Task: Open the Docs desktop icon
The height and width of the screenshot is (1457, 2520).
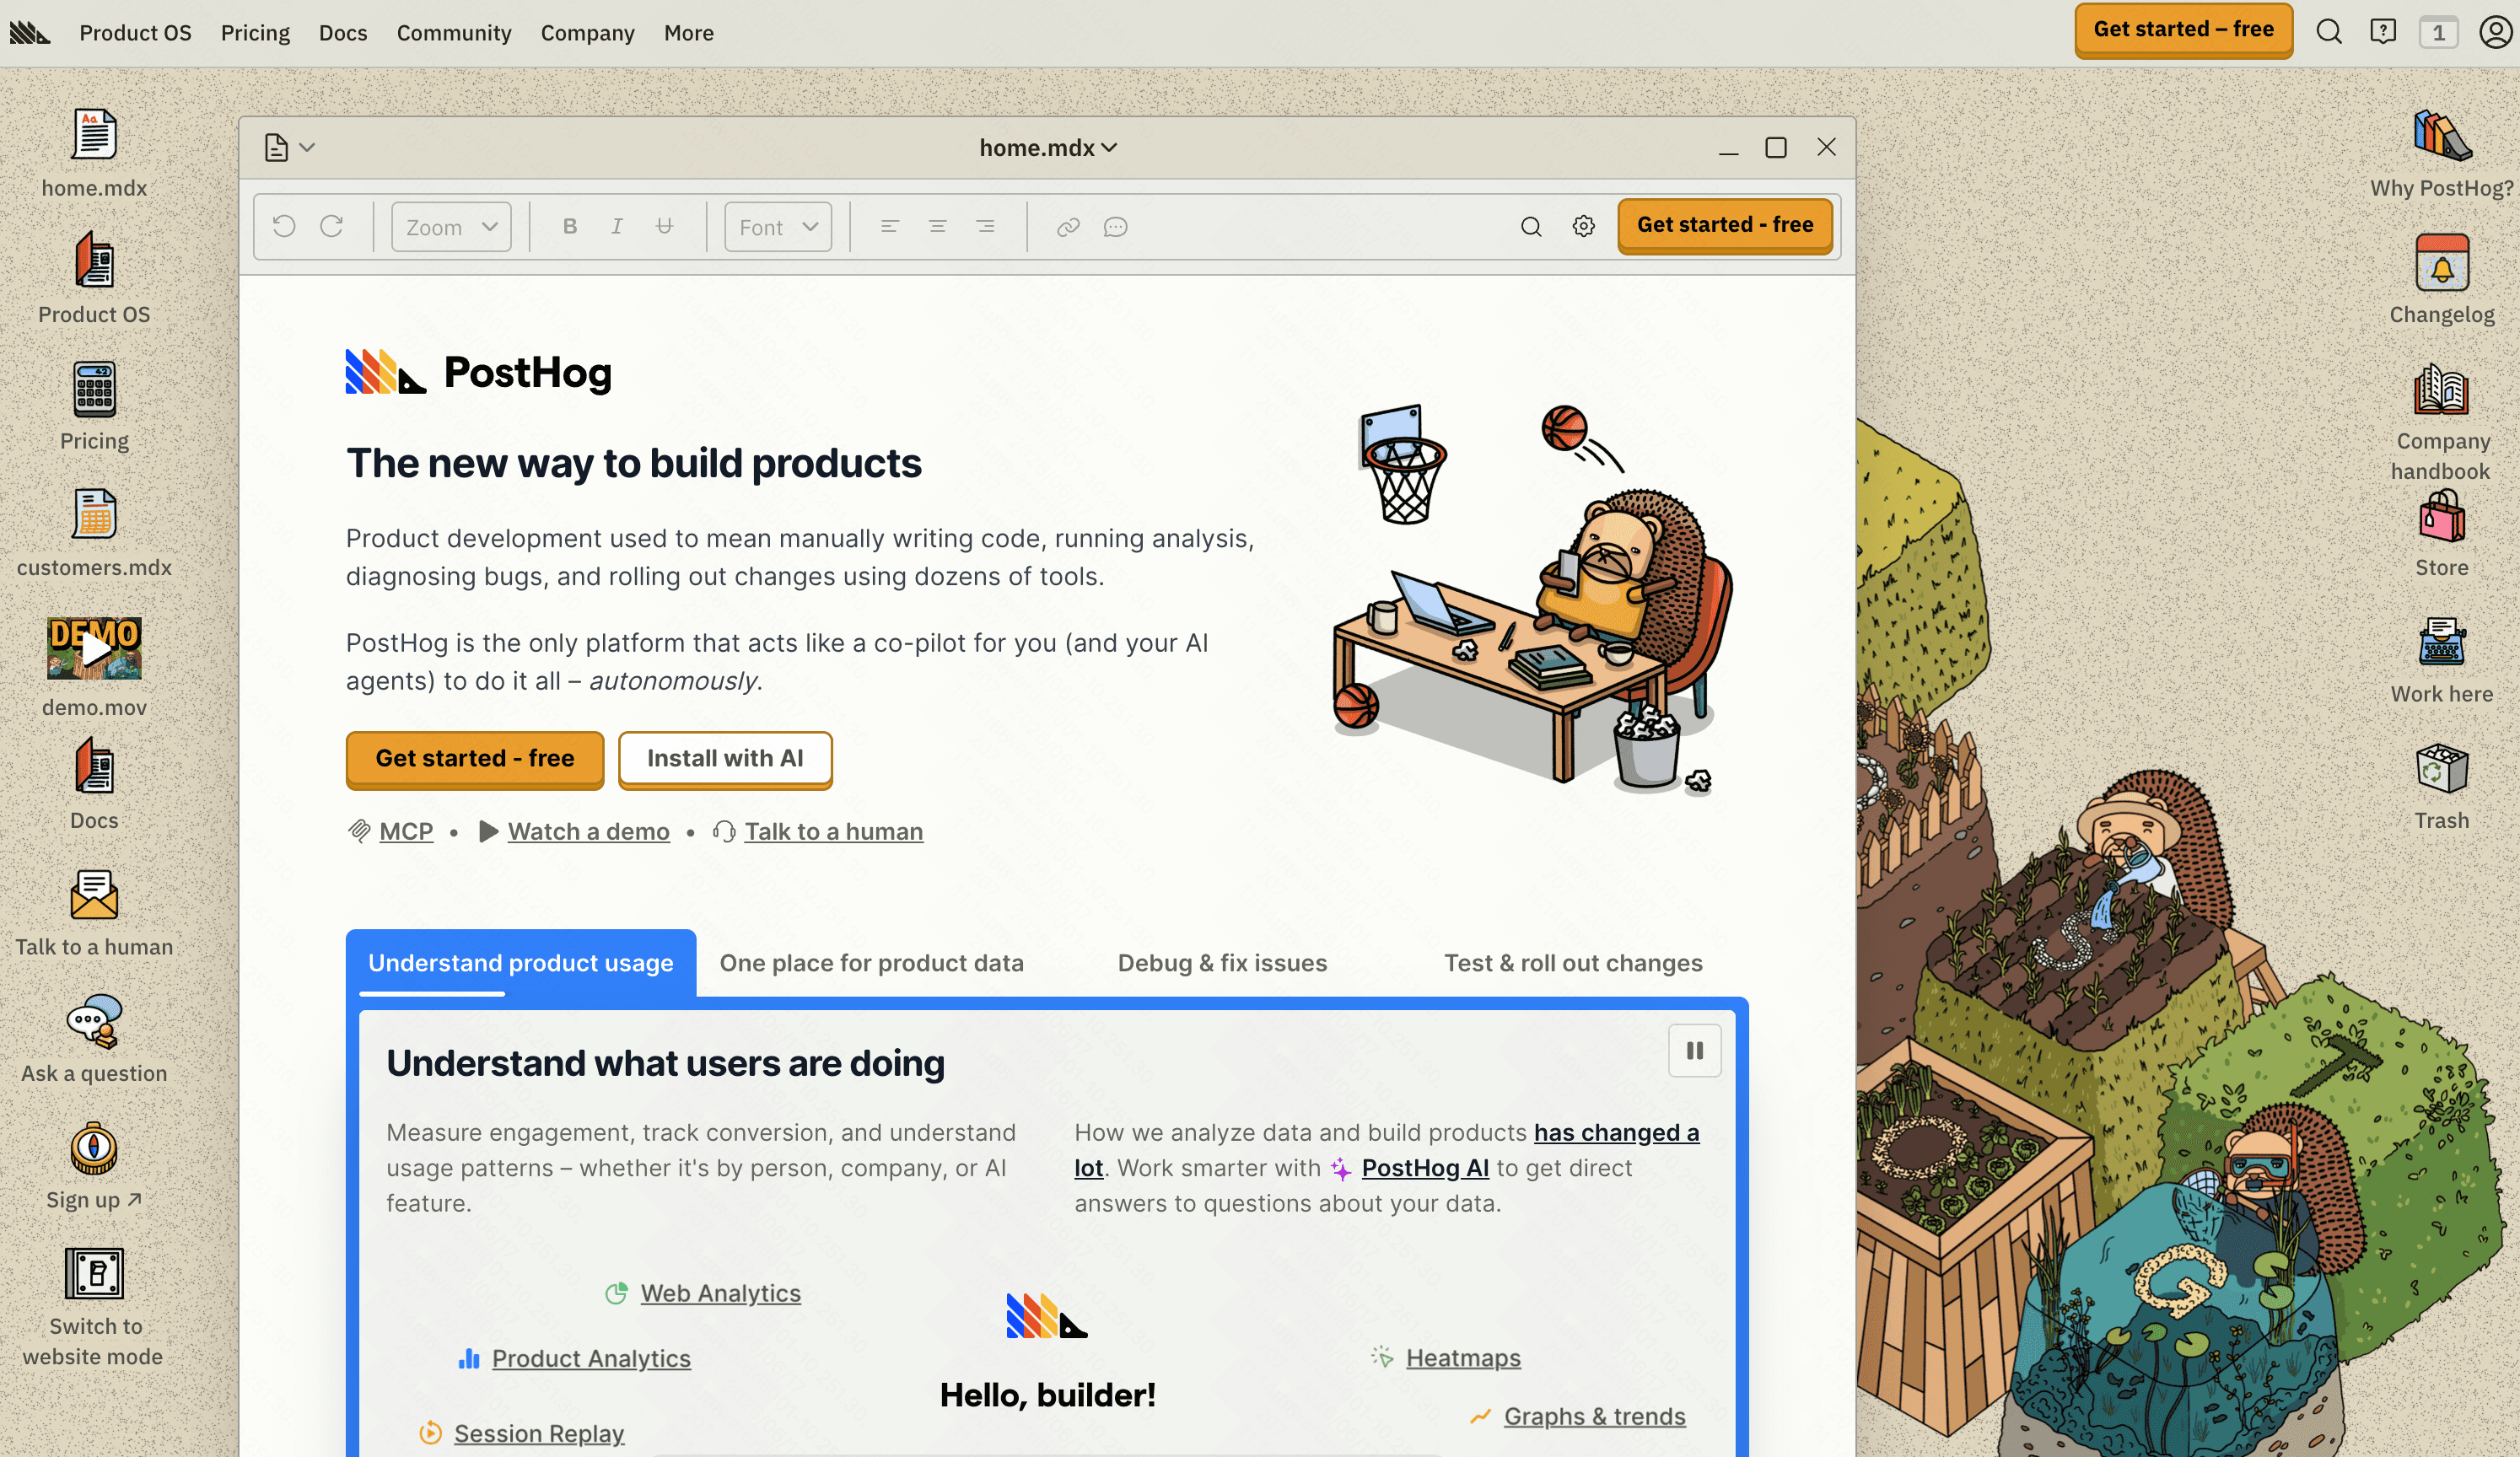Action: (x=94, y=766)
